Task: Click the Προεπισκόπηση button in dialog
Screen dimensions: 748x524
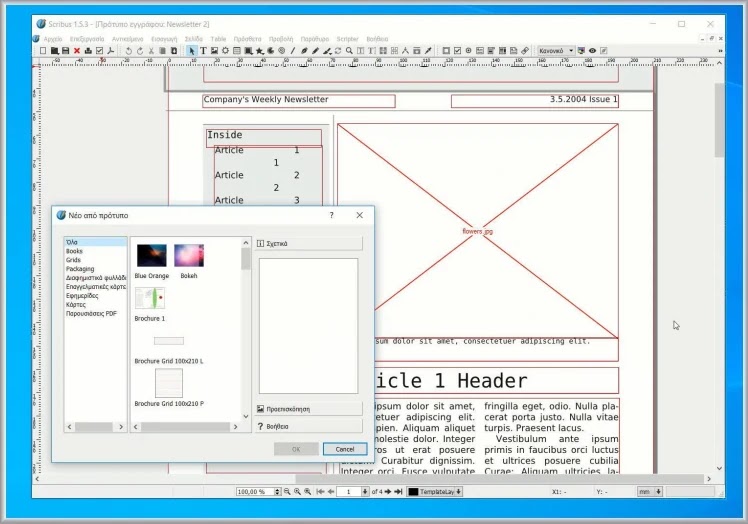Action: tap(309, 409)
